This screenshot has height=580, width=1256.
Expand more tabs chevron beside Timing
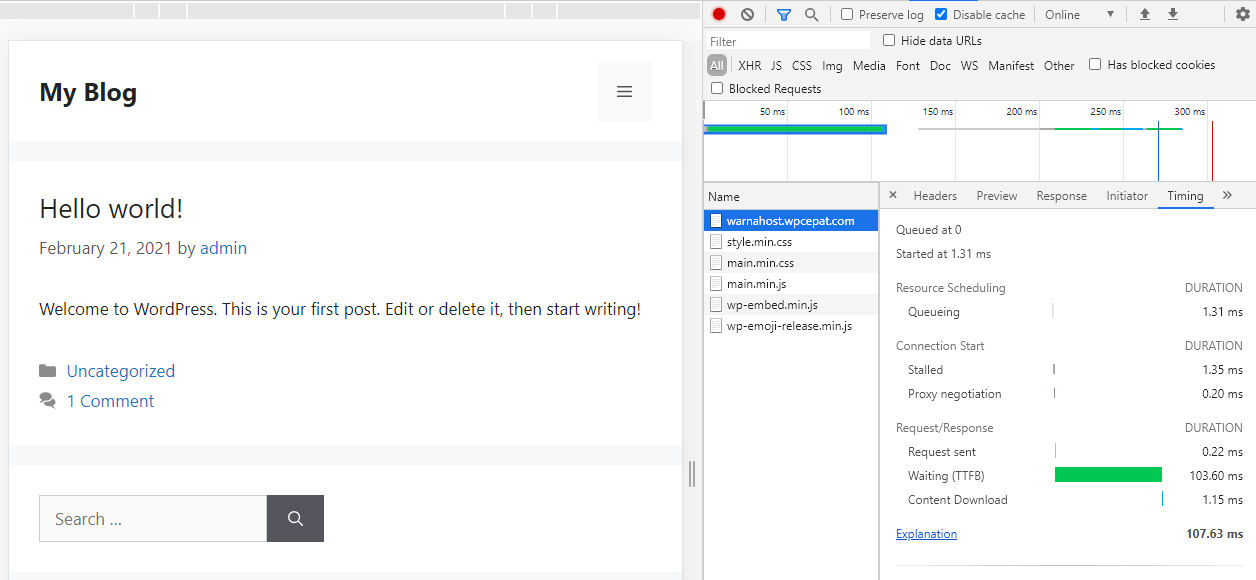[x=1228, y=195]
